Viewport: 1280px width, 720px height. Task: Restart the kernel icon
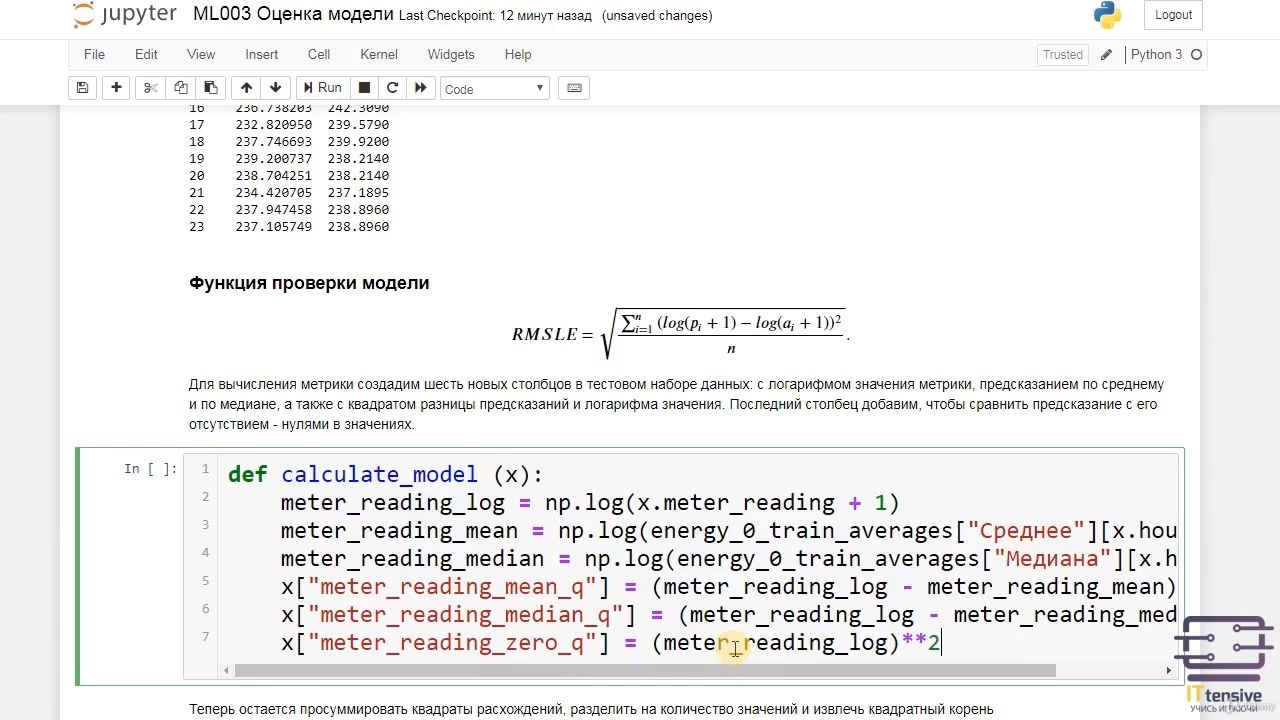392,88
